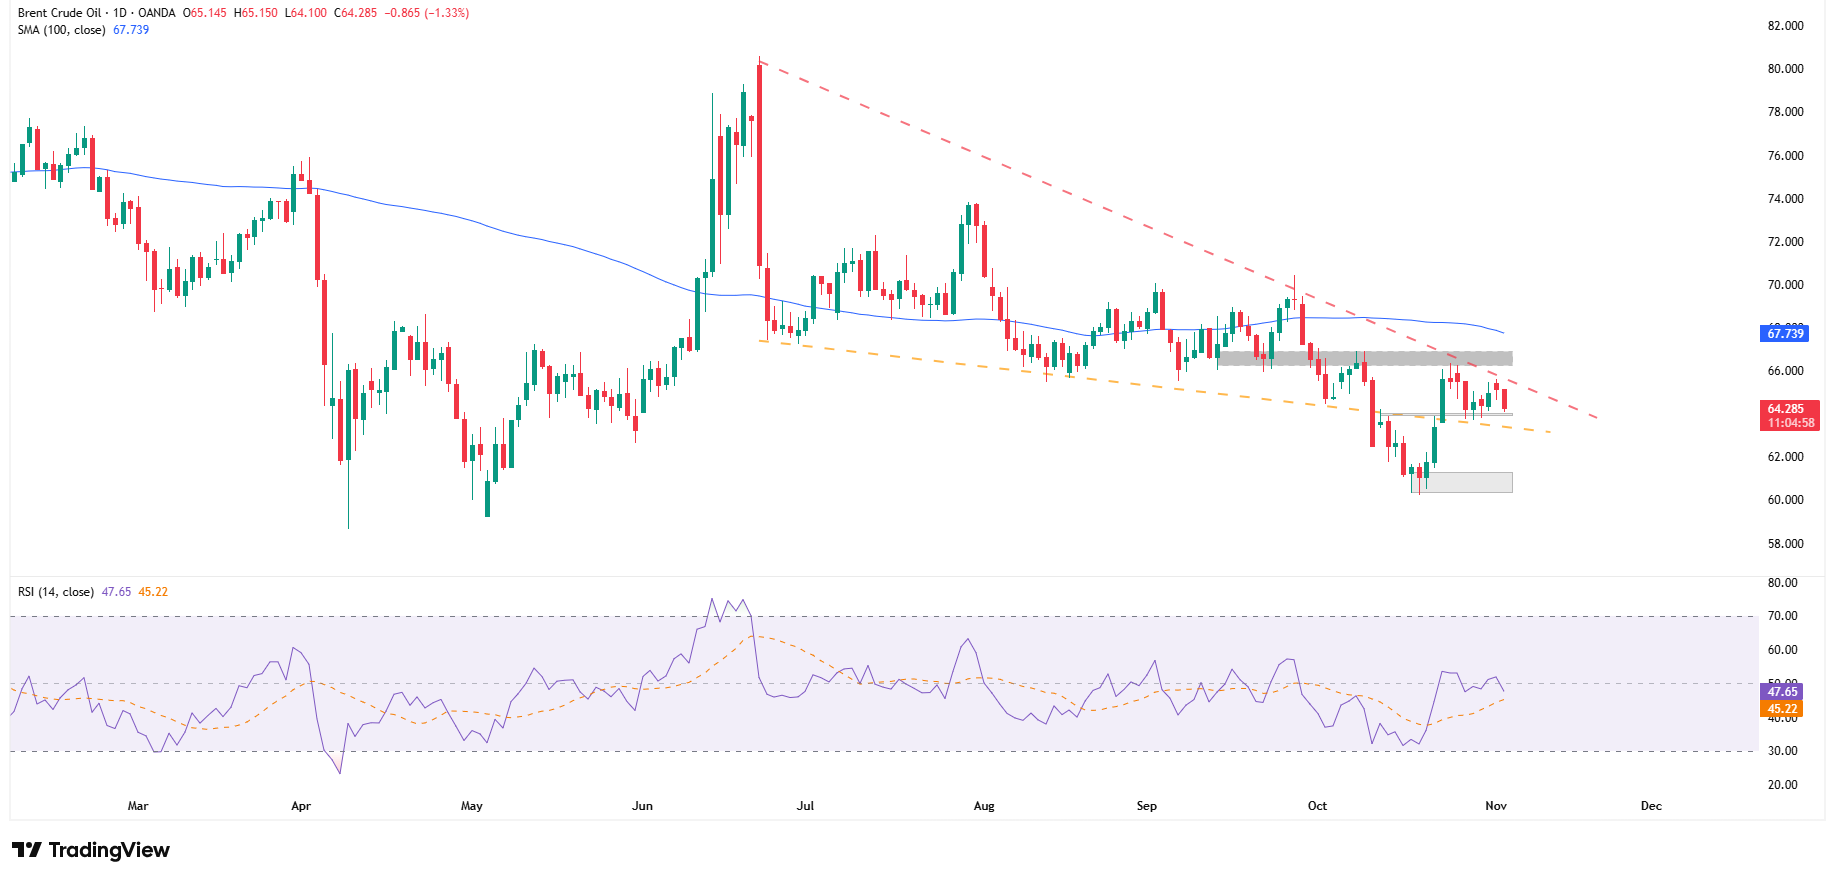This screenshot has height=880, width=1835.
Task: Click the 80.000 label on price axis
Action: 1785,69
